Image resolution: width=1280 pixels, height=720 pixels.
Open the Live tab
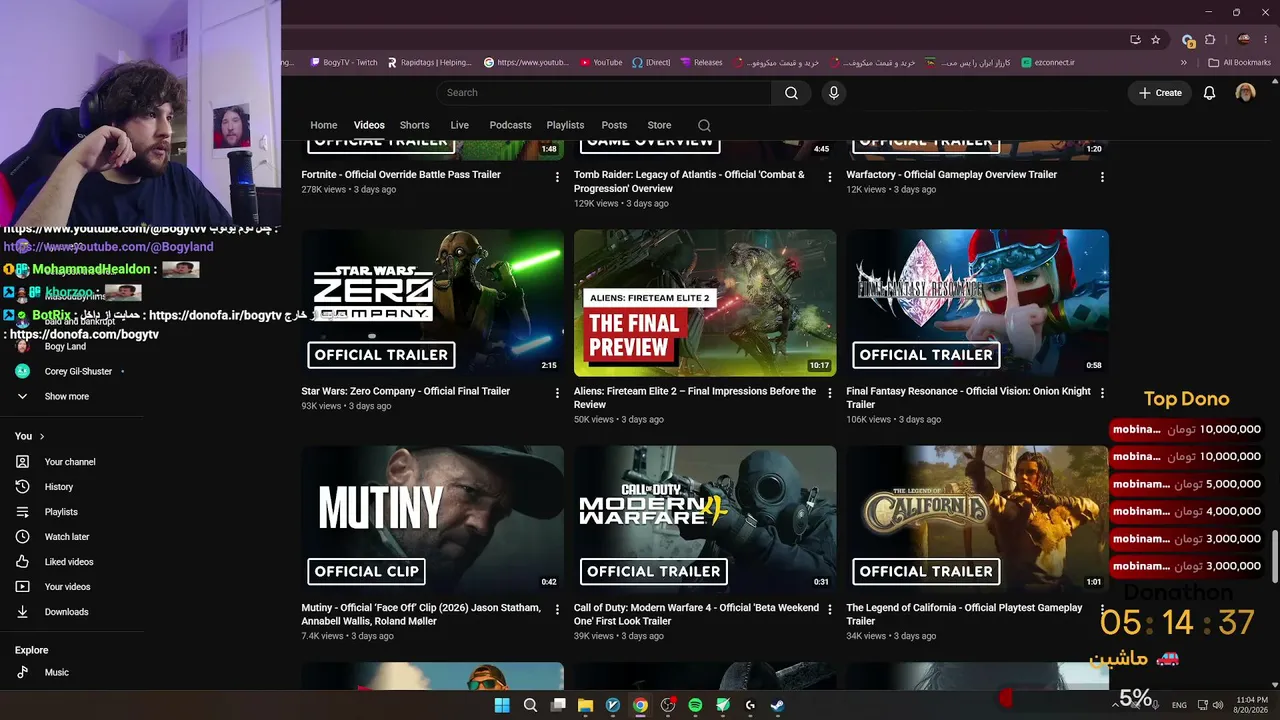[x=460, y=125]
